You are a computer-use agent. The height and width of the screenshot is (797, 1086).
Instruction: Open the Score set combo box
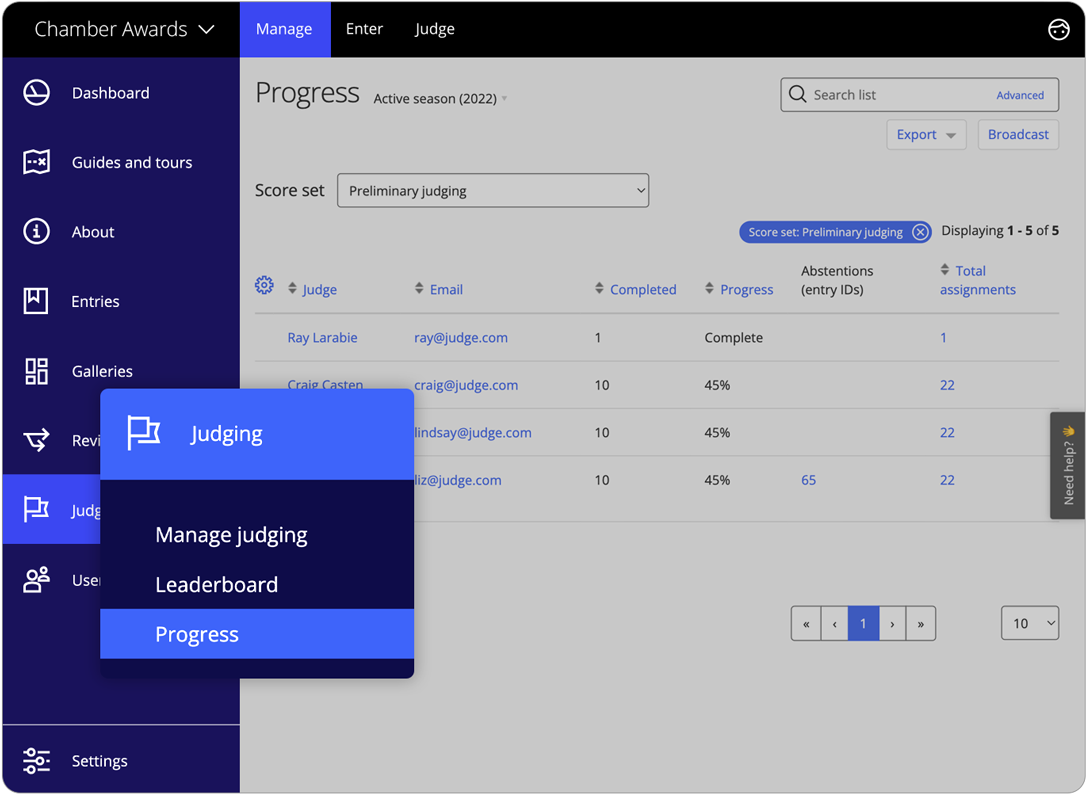click(x=492, y=190)
